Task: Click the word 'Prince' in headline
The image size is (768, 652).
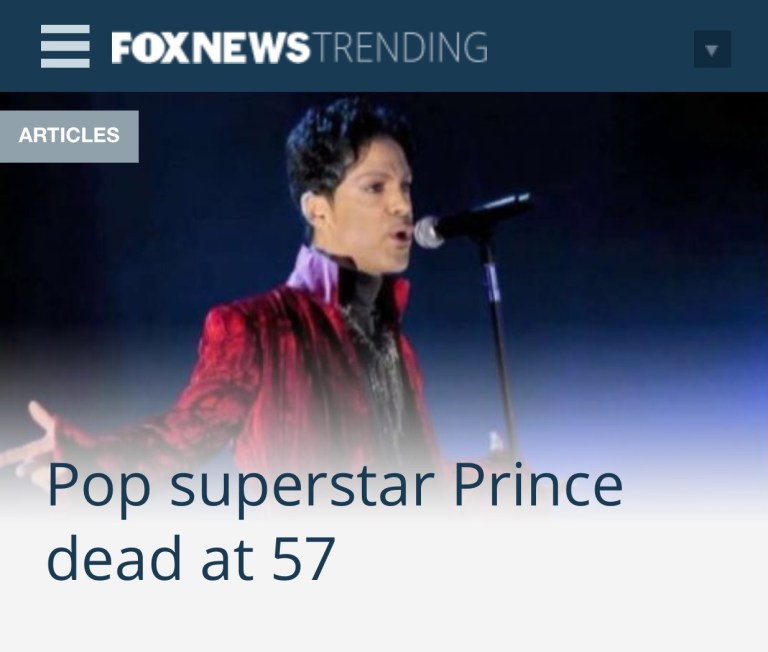Action: coord(538,484)
